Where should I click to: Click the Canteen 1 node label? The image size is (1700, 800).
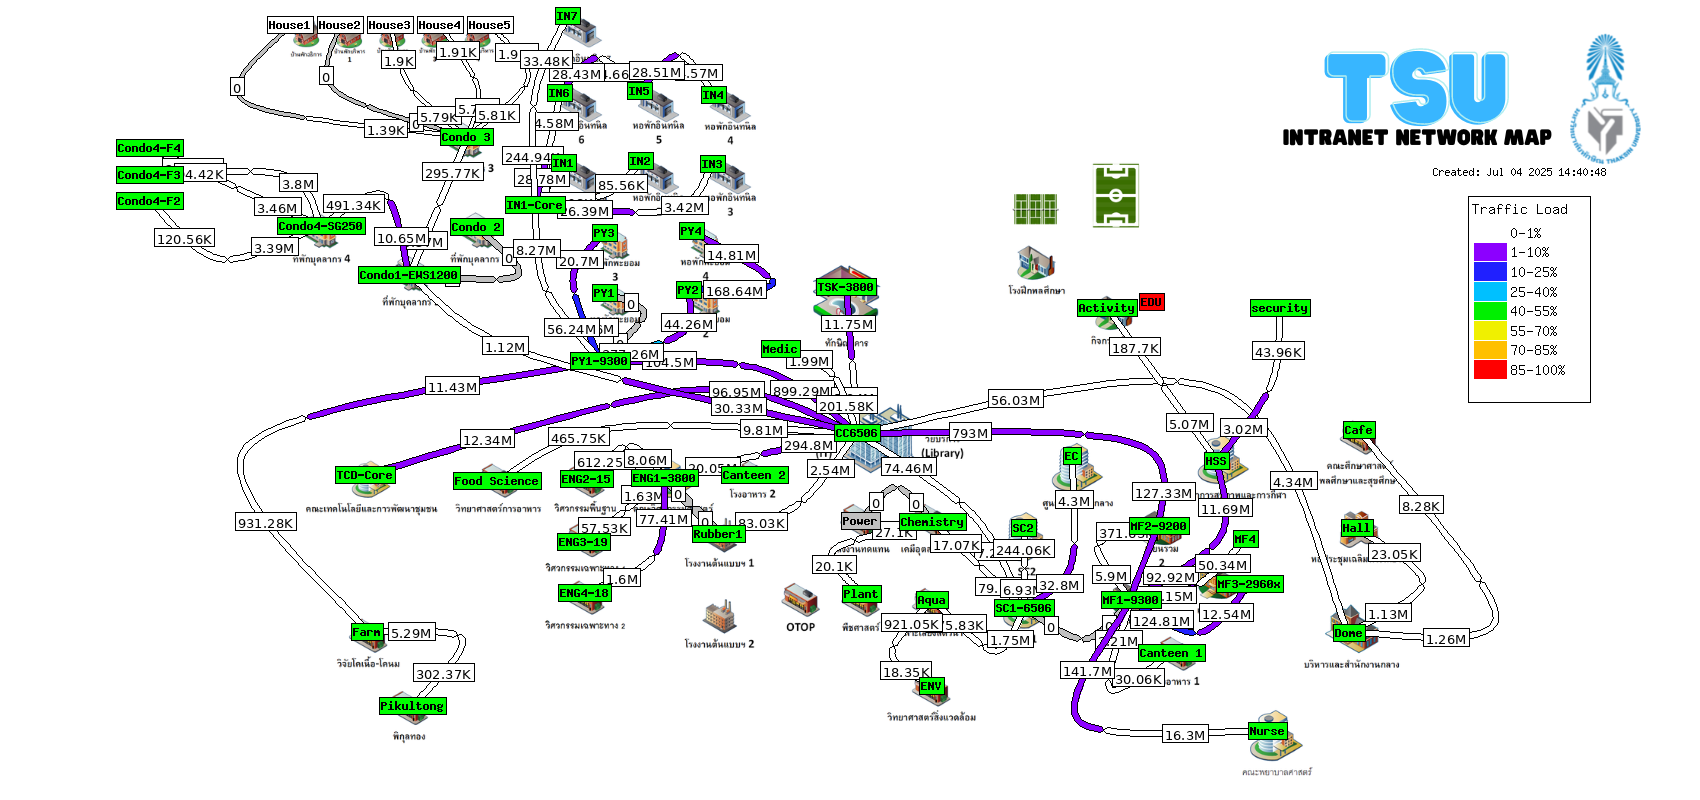click(1172, 653)
